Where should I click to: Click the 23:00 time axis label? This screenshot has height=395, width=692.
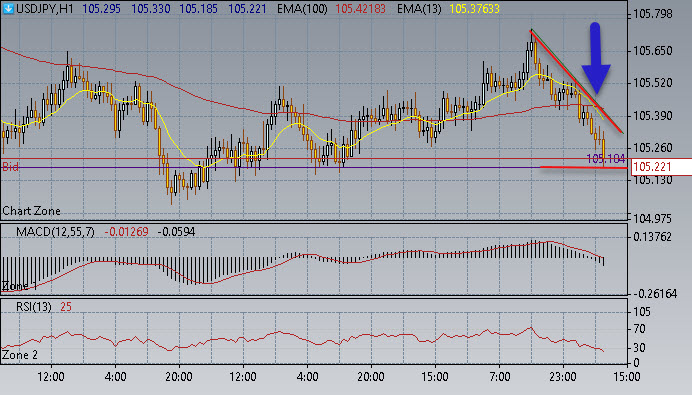pos(563,377)
